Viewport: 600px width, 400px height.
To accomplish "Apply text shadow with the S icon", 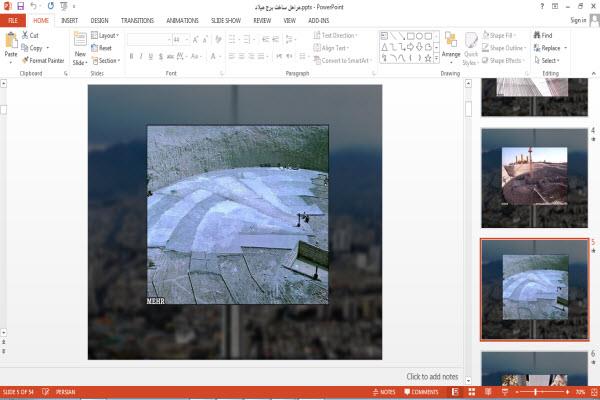I will [x=161, y=57].
